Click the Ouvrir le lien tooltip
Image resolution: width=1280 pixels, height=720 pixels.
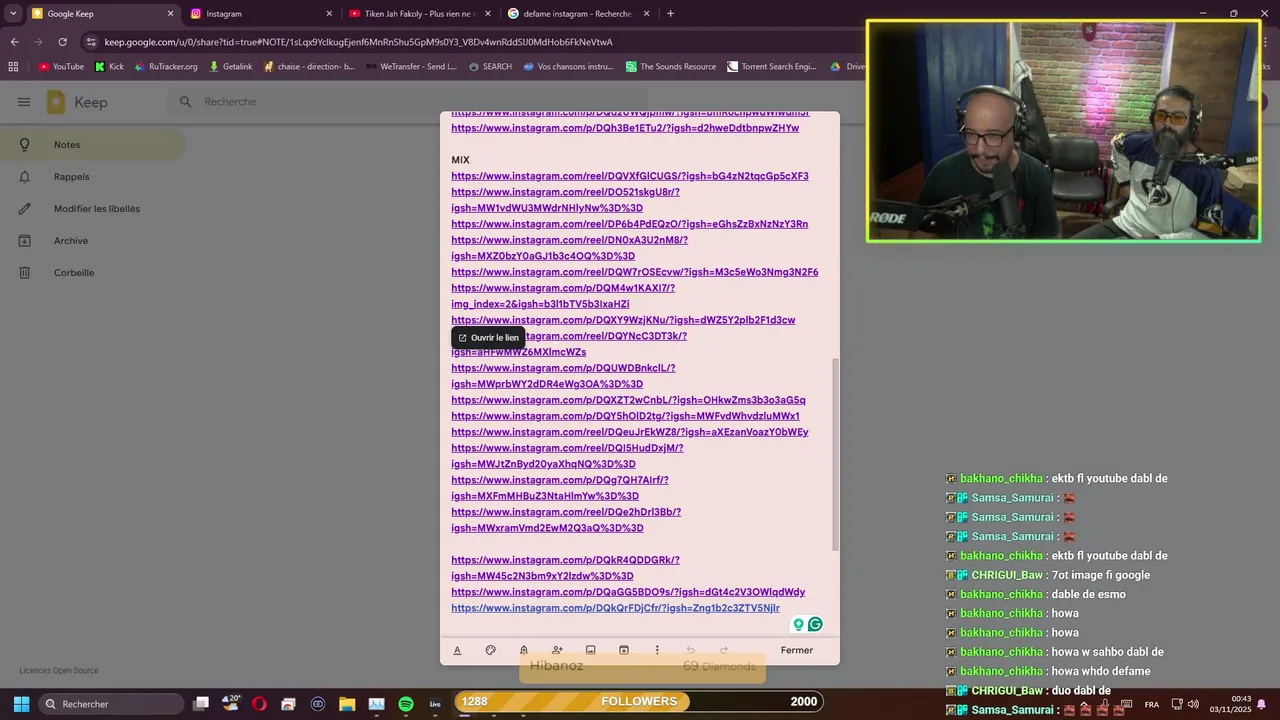(488, 338)
